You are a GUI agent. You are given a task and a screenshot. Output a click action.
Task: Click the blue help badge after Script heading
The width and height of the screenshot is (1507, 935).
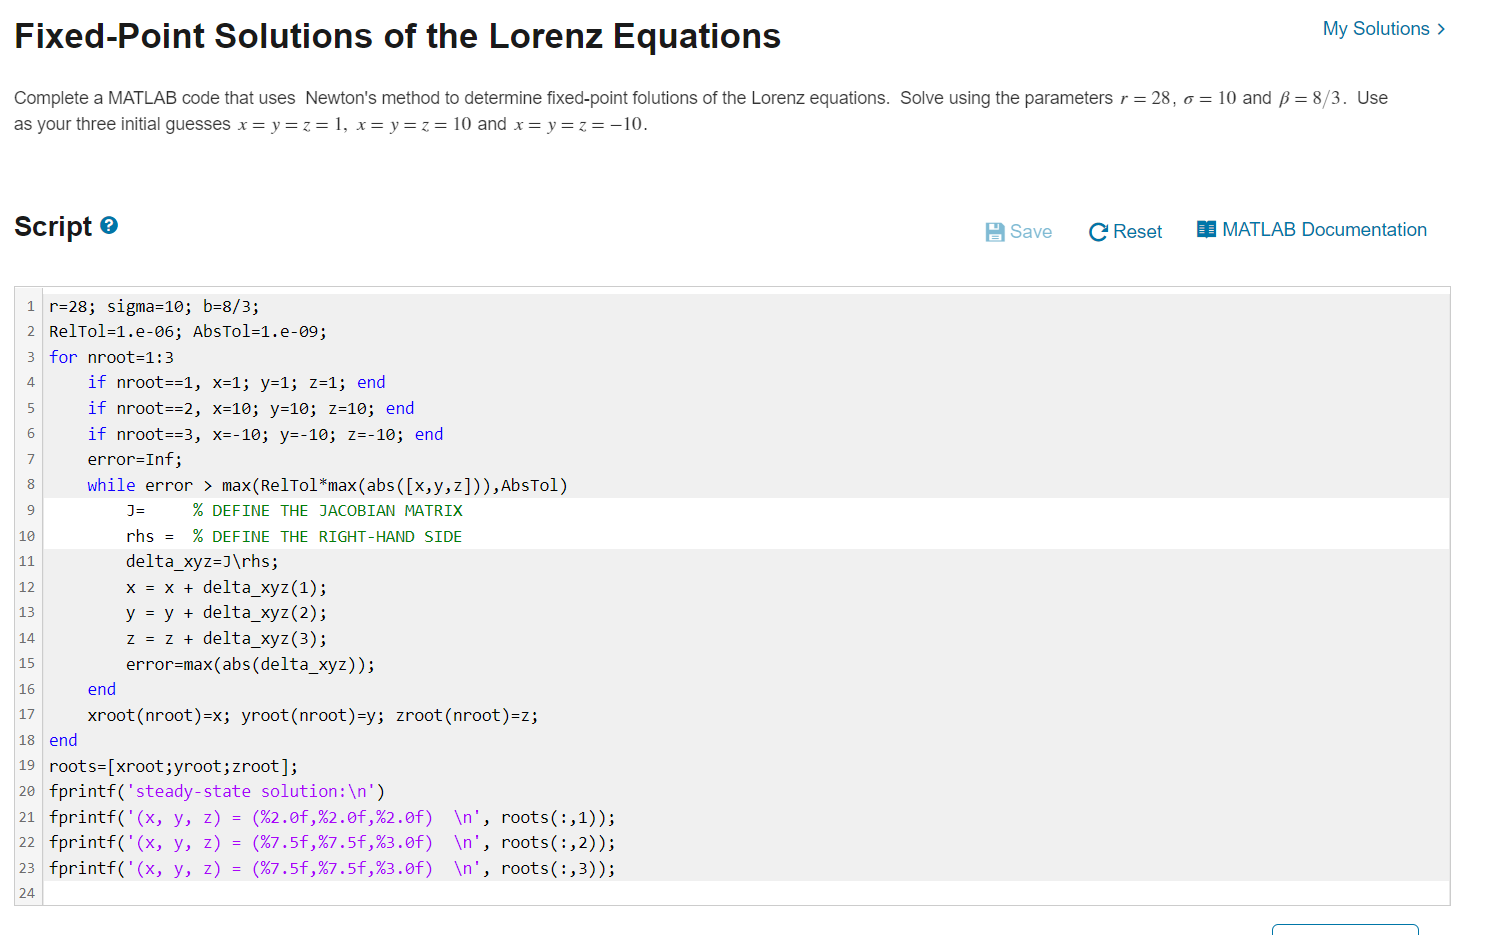click(108, 225)
